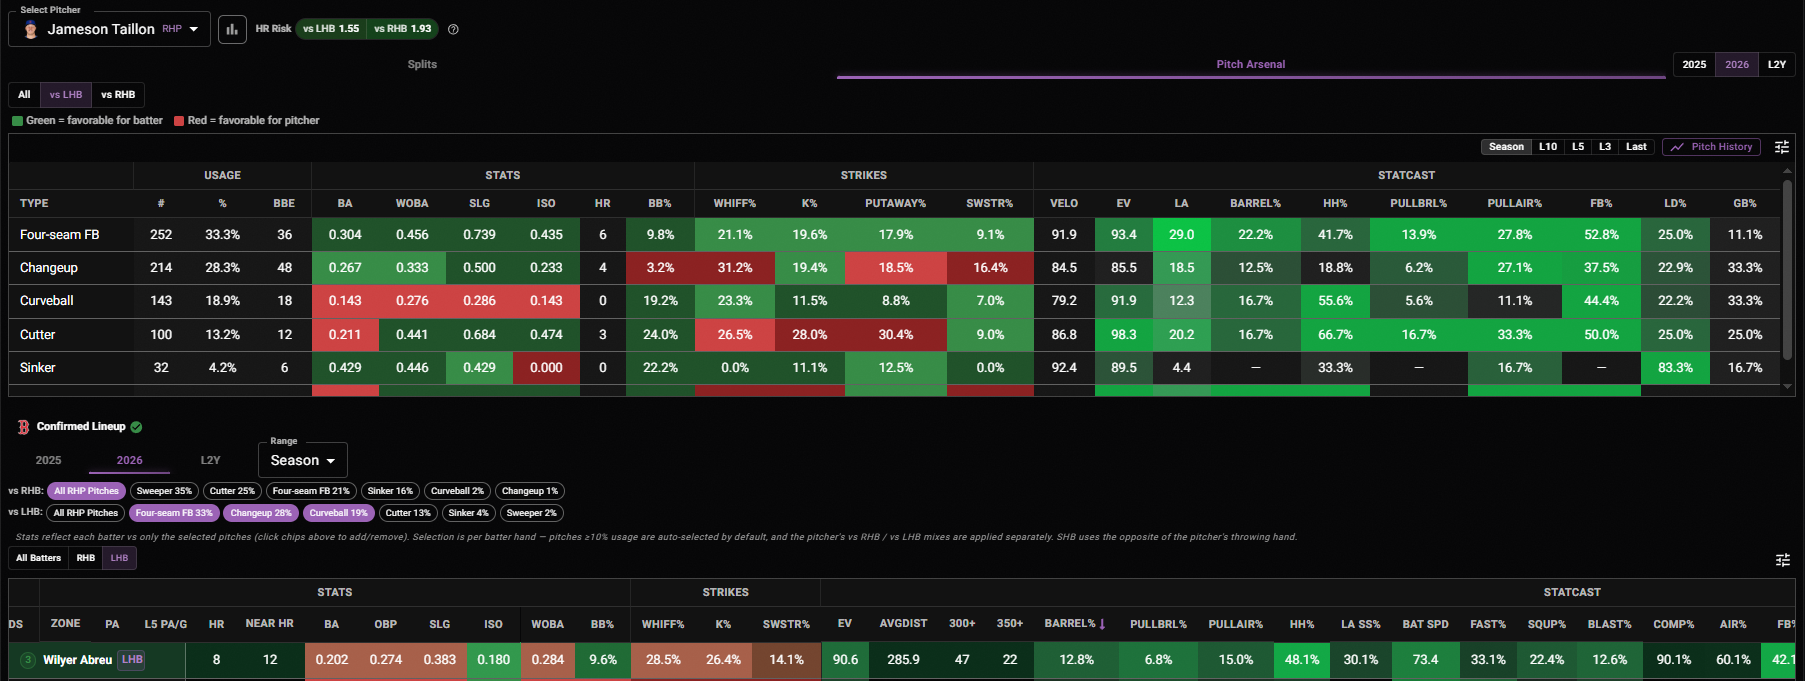Open the pitch arsenal table settings sliders icon
This screenshot has height=681, width=1805.
pyautogui.click(x=1782, y=147)
